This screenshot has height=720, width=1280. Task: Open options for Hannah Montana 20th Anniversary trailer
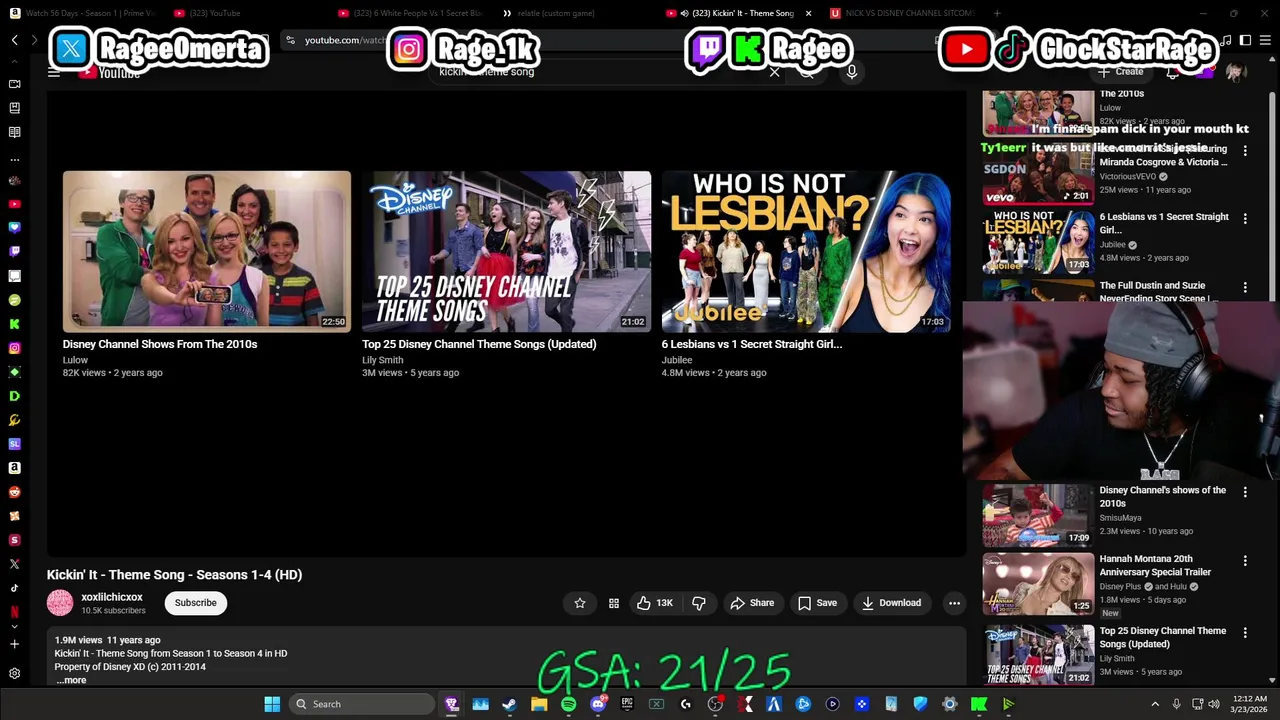(x=1245, y=561)
